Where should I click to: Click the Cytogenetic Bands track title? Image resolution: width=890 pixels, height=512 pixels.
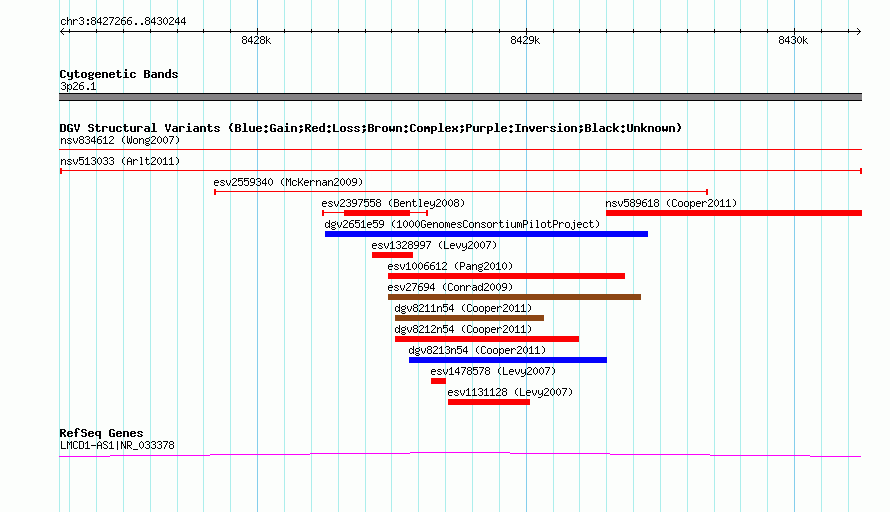(119, 74)
